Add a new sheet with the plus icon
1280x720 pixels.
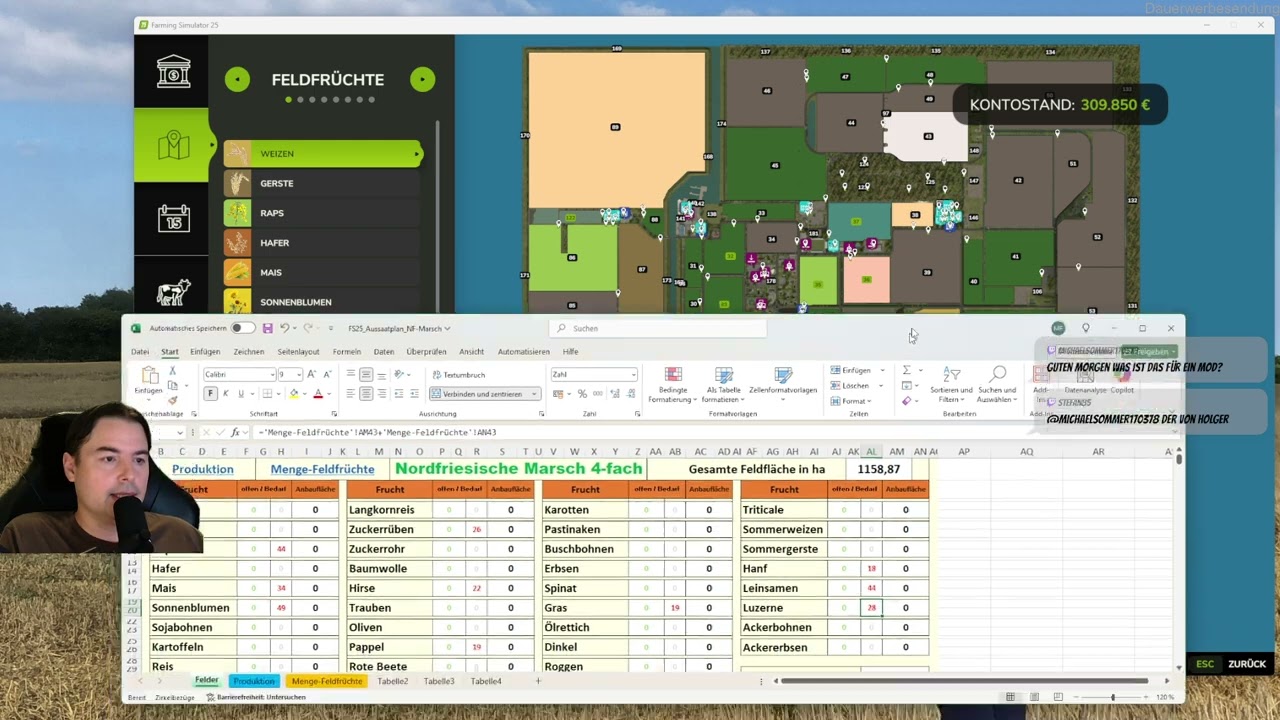click(x=537, y=681)
